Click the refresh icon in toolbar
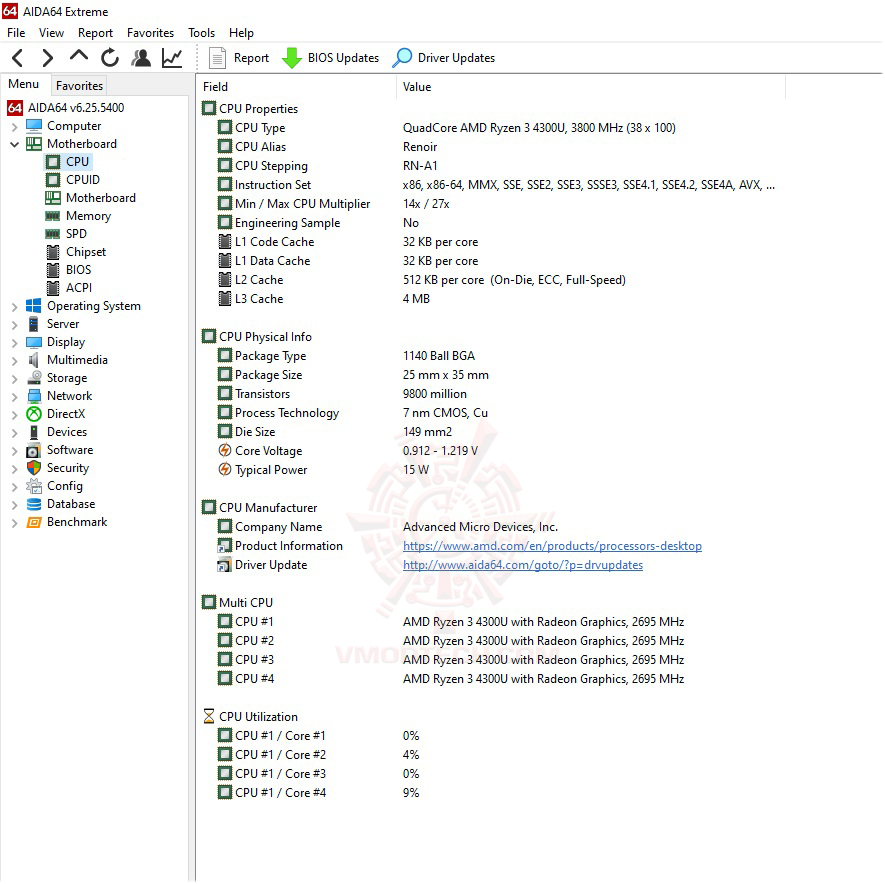 click(110, 58)
